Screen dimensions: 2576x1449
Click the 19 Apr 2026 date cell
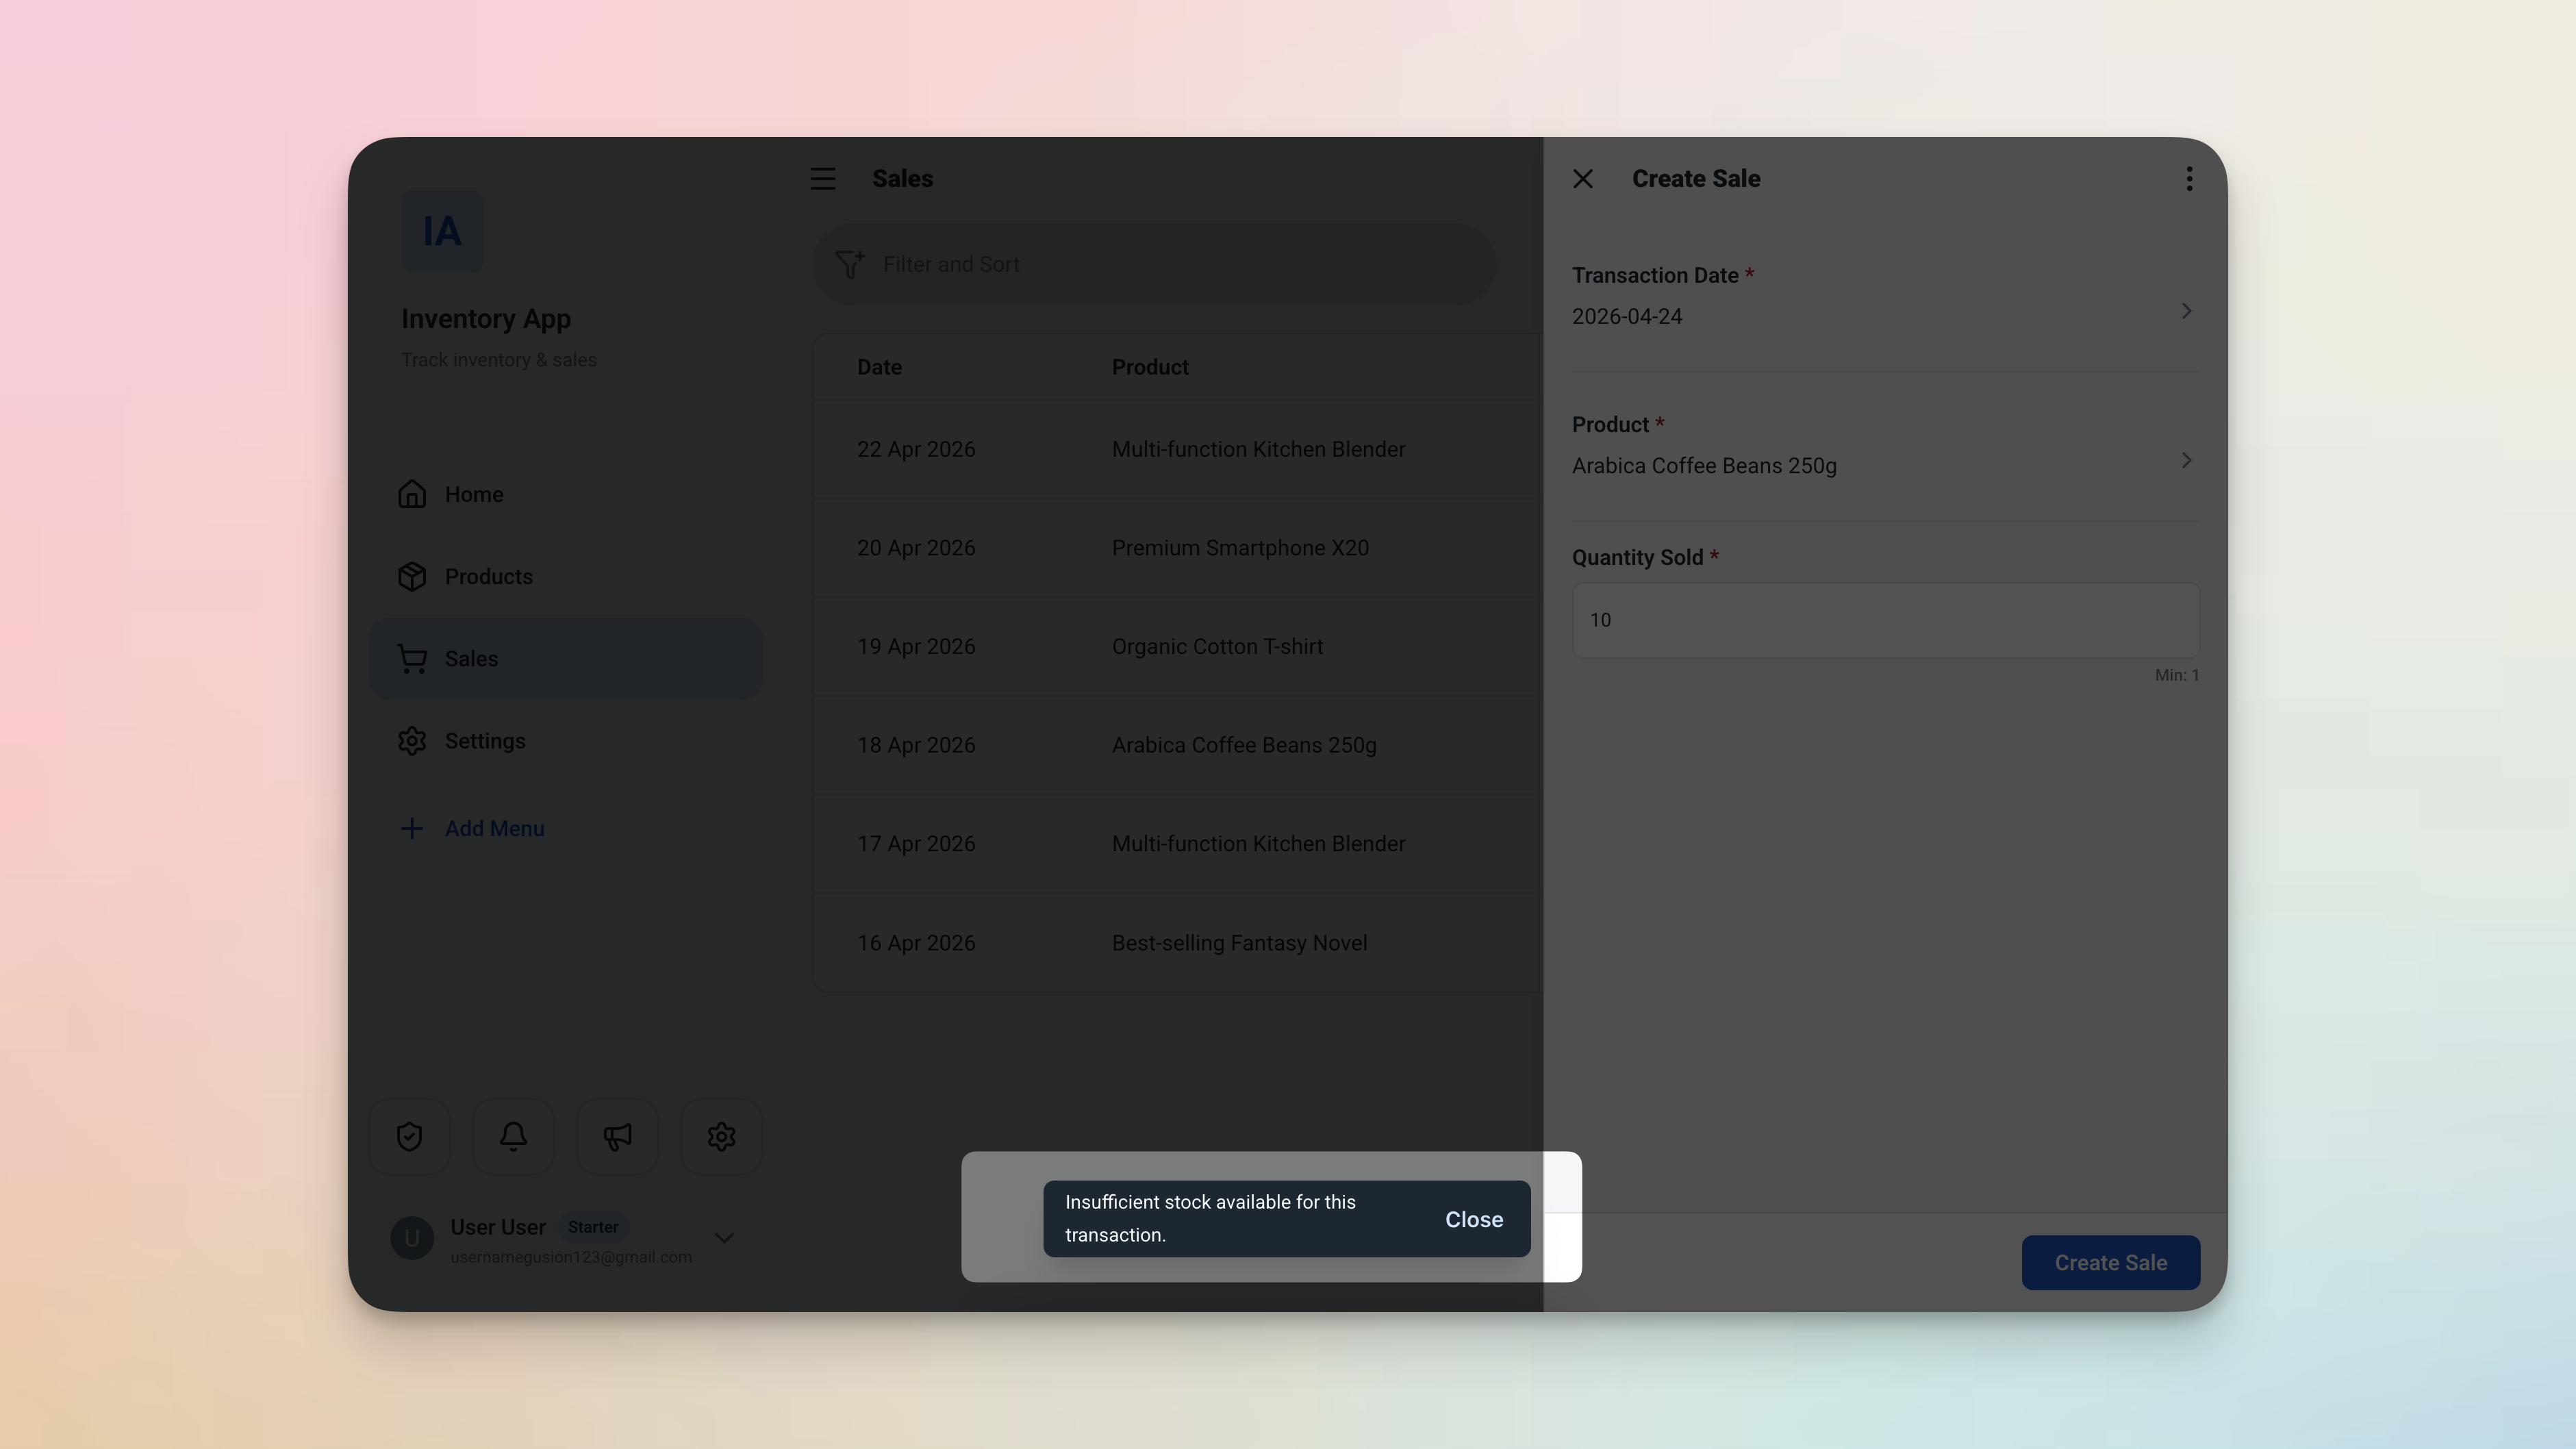coord(916,646)
